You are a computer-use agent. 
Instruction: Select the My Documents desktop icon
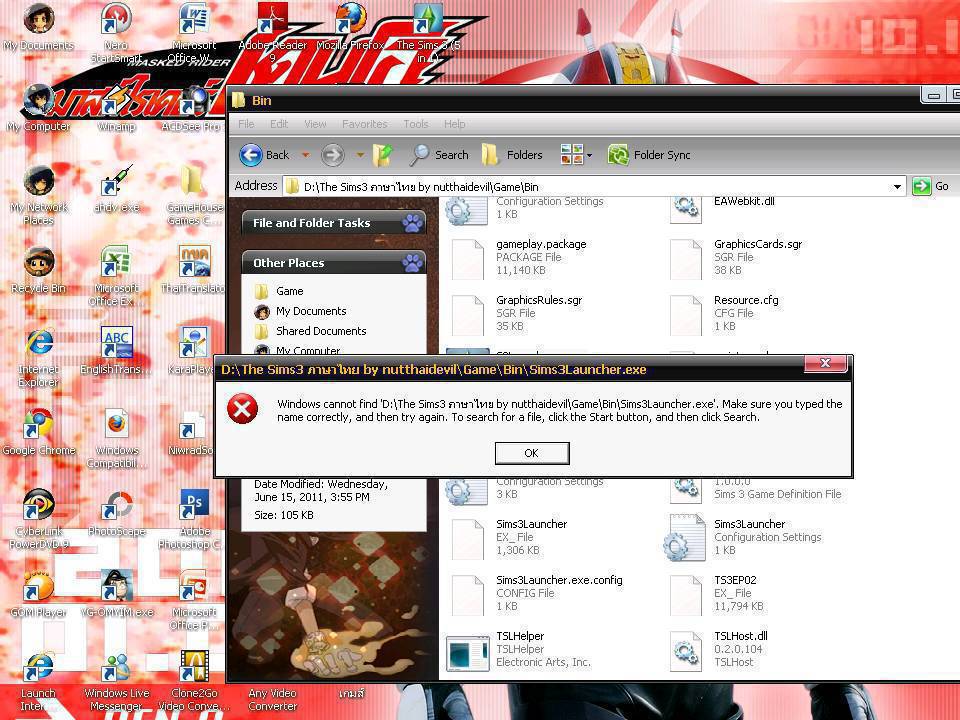(x=39, y=27)
